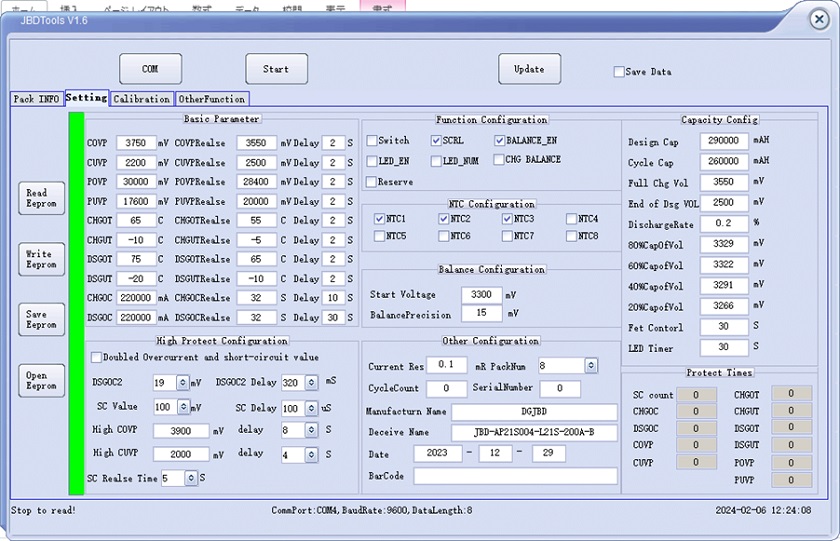The height and width of the screenshot is (541, 840).
Task: Enable the Save Data checkbox
Action: (x=619, y=71)
